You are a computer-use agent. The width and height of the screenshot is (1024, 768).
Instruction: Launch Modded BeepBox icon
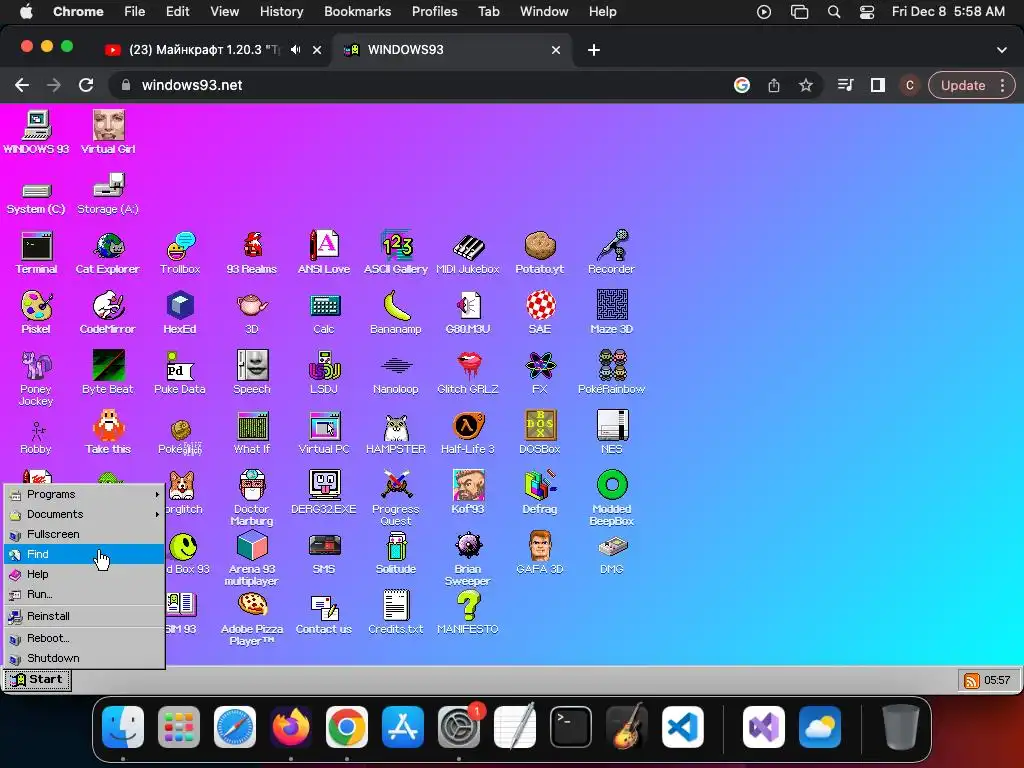pyautogui.click(x=611, y=498)
